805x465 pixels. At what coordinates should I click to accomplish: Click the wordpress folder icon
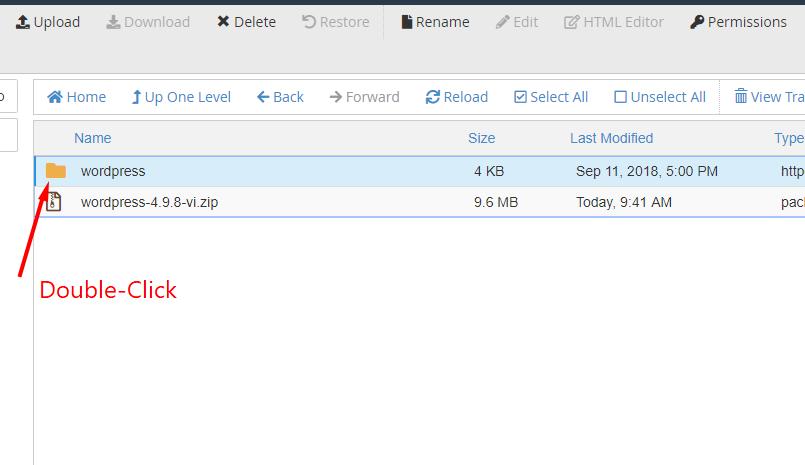tap(55, 171)
